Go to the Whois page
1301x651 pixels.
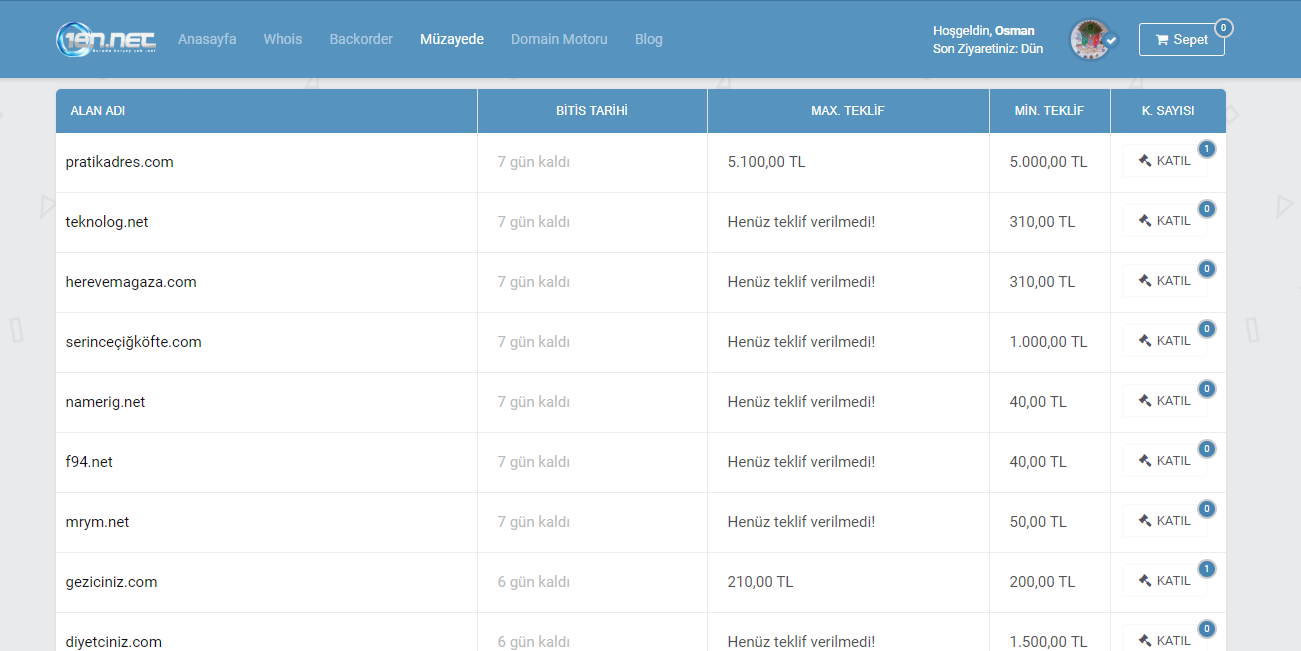pos(283,39)
